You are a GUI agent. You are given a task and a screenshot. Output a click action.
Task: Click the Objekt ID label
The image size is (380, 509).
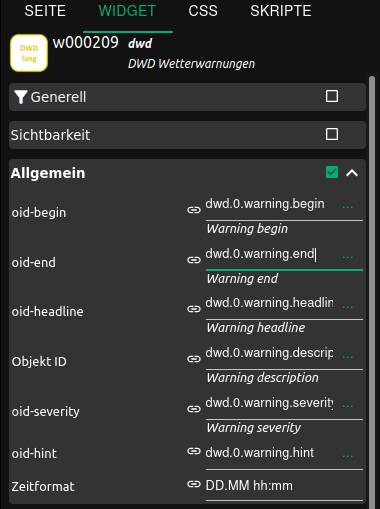tap(39, 362)
